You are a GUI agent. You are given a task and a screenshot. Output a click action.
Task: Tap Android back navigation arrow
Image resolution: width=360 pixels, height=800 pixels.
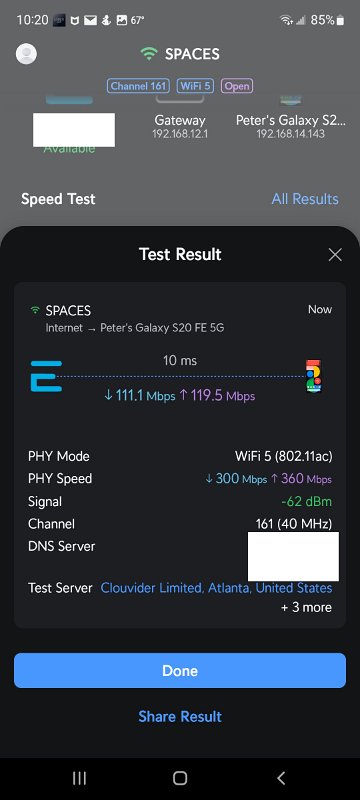(x=281, y=778)
